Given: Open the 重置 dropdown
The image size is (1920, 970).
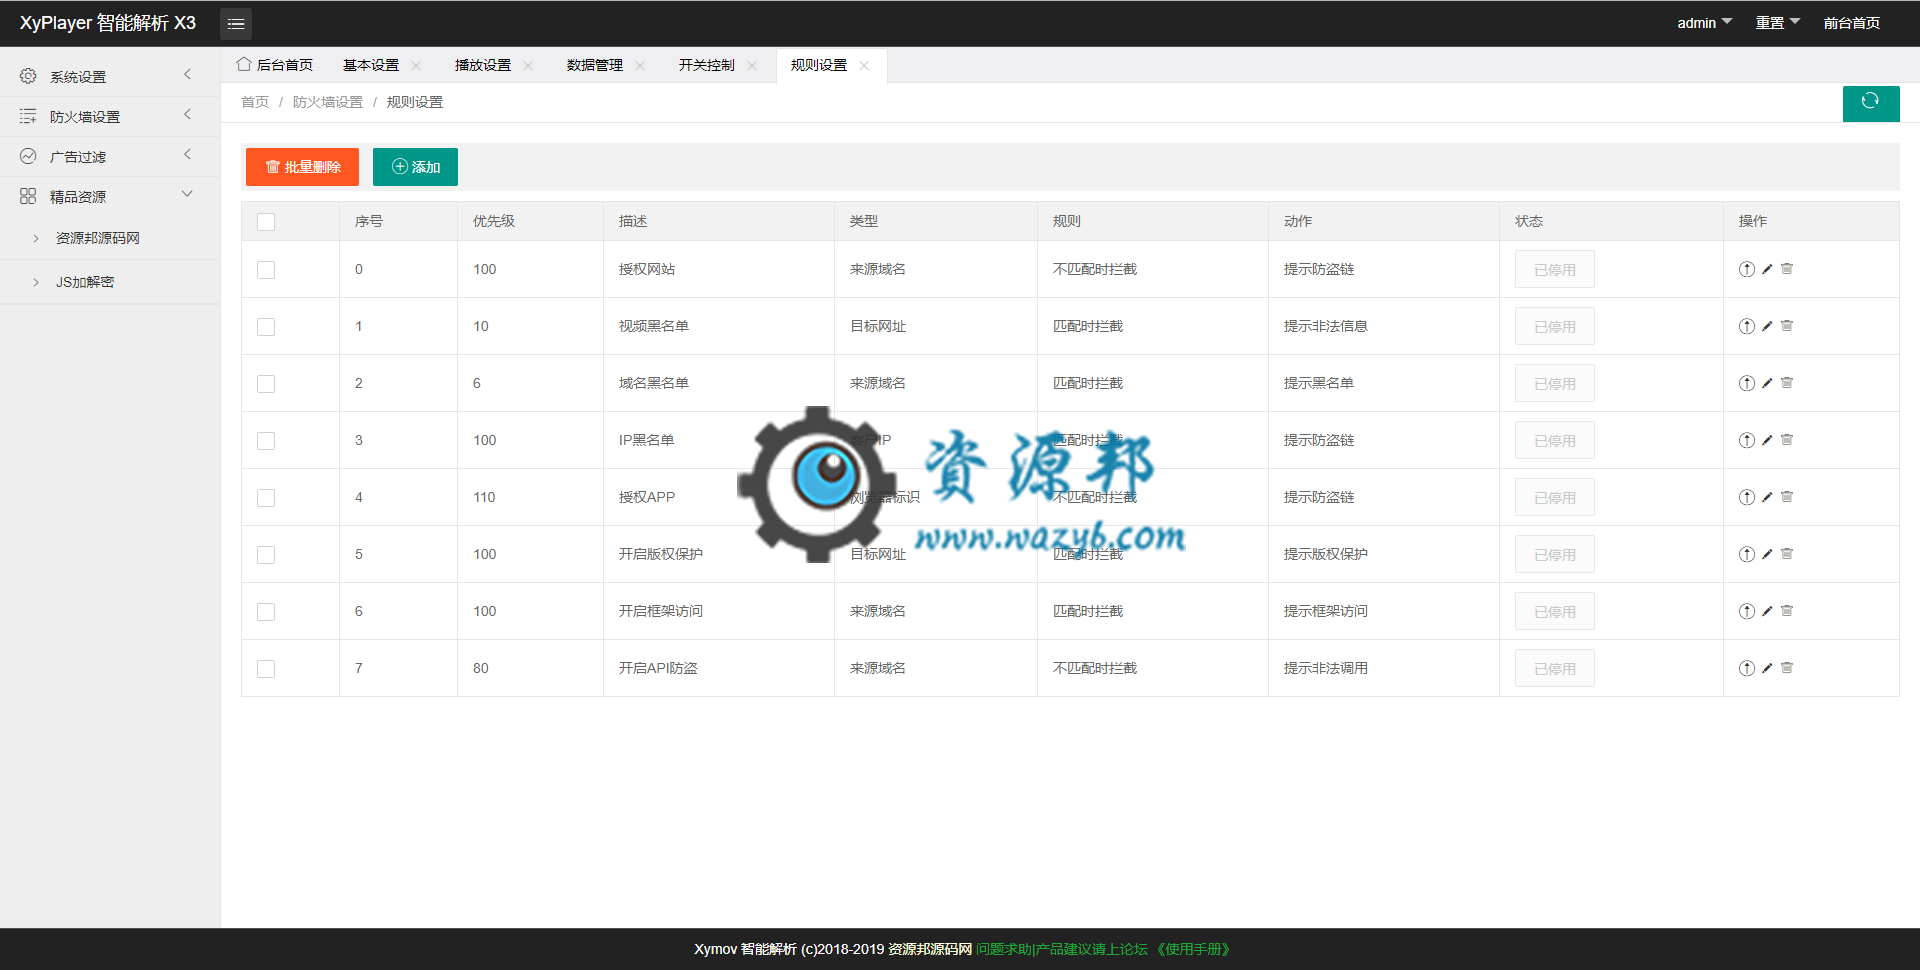Looking at the screenshot, I should tap(1777, 23).
